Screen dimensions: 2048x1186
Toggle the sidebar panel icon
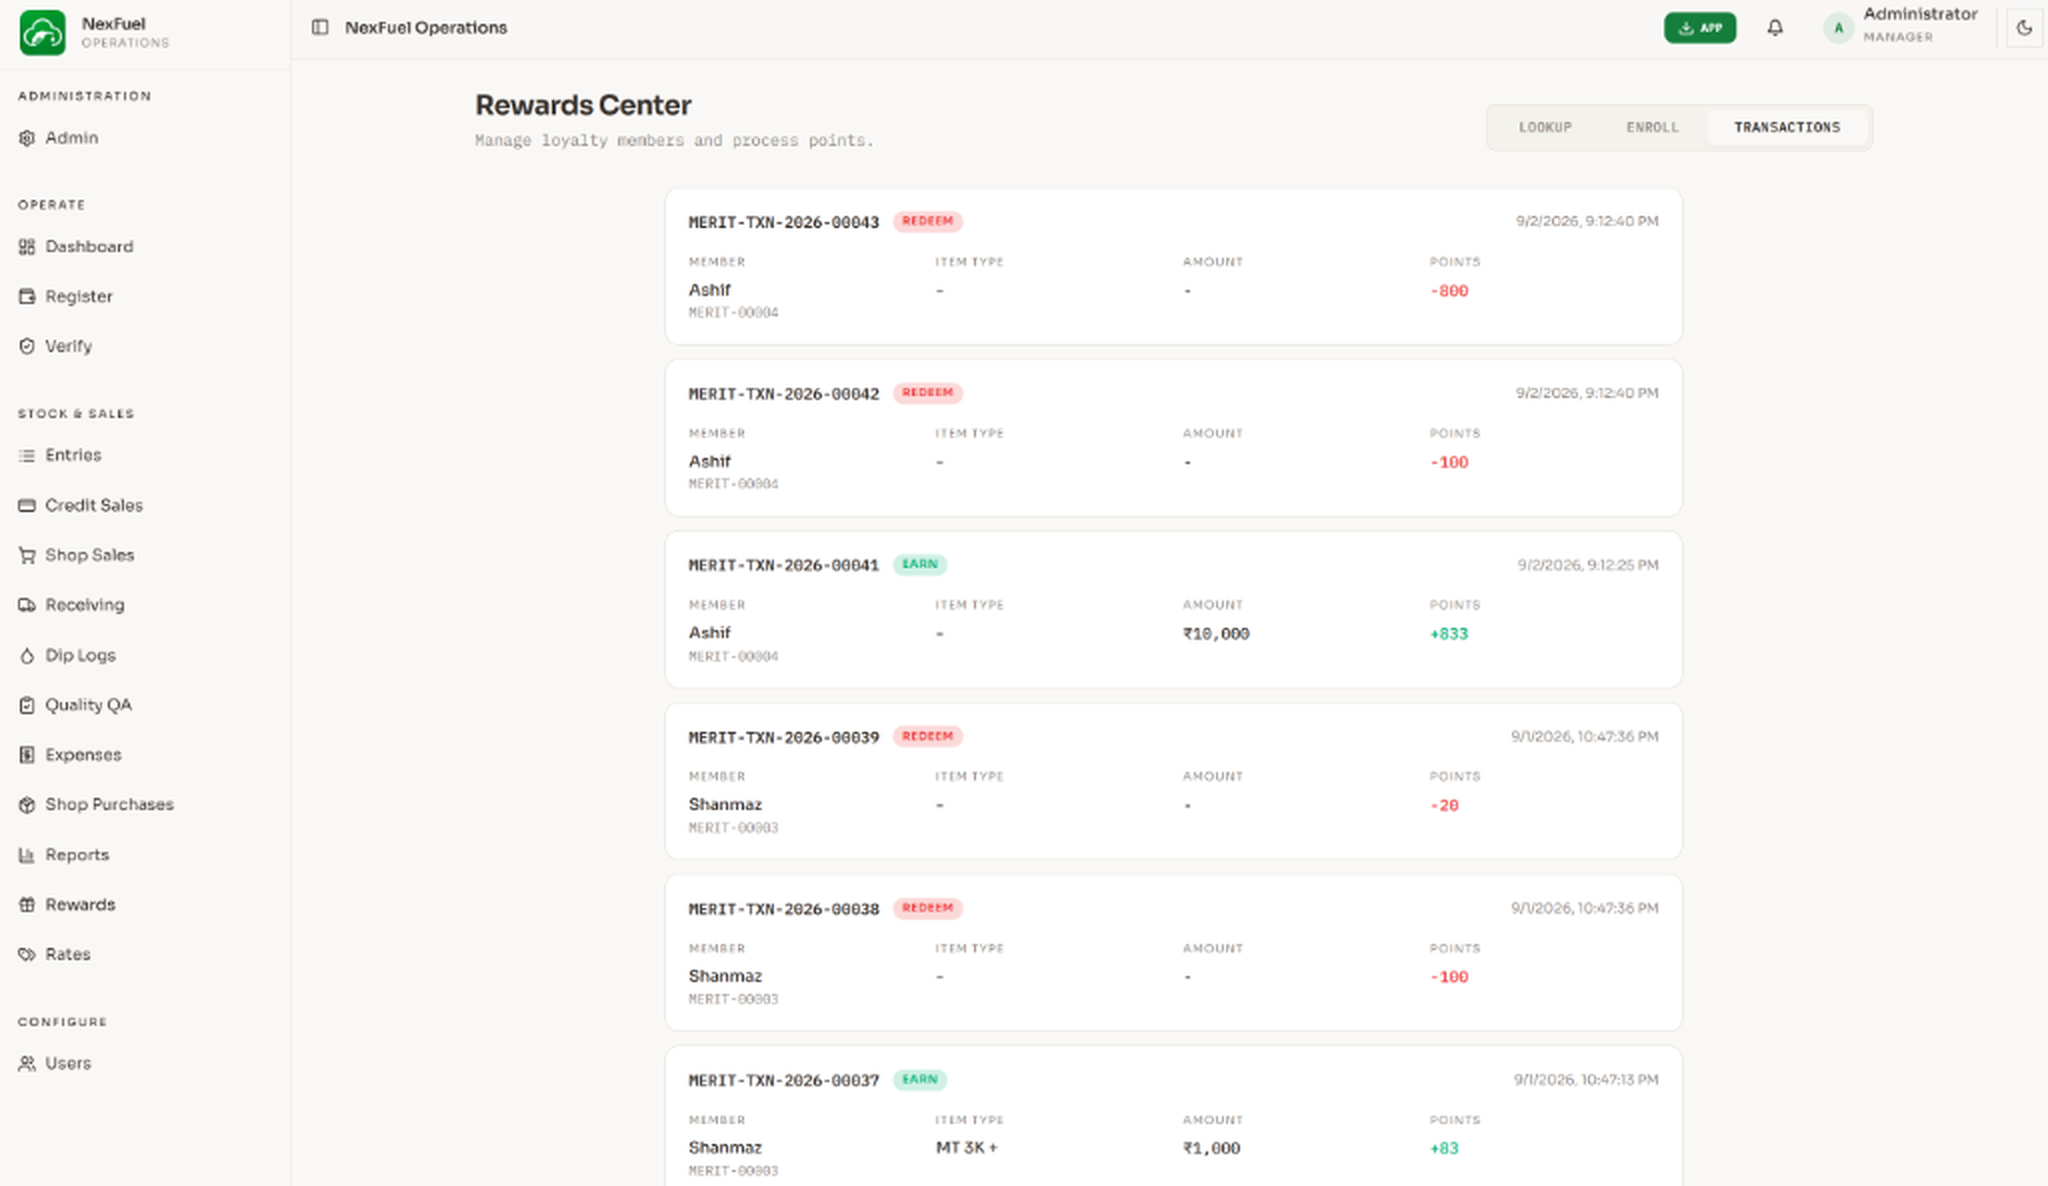320,28
